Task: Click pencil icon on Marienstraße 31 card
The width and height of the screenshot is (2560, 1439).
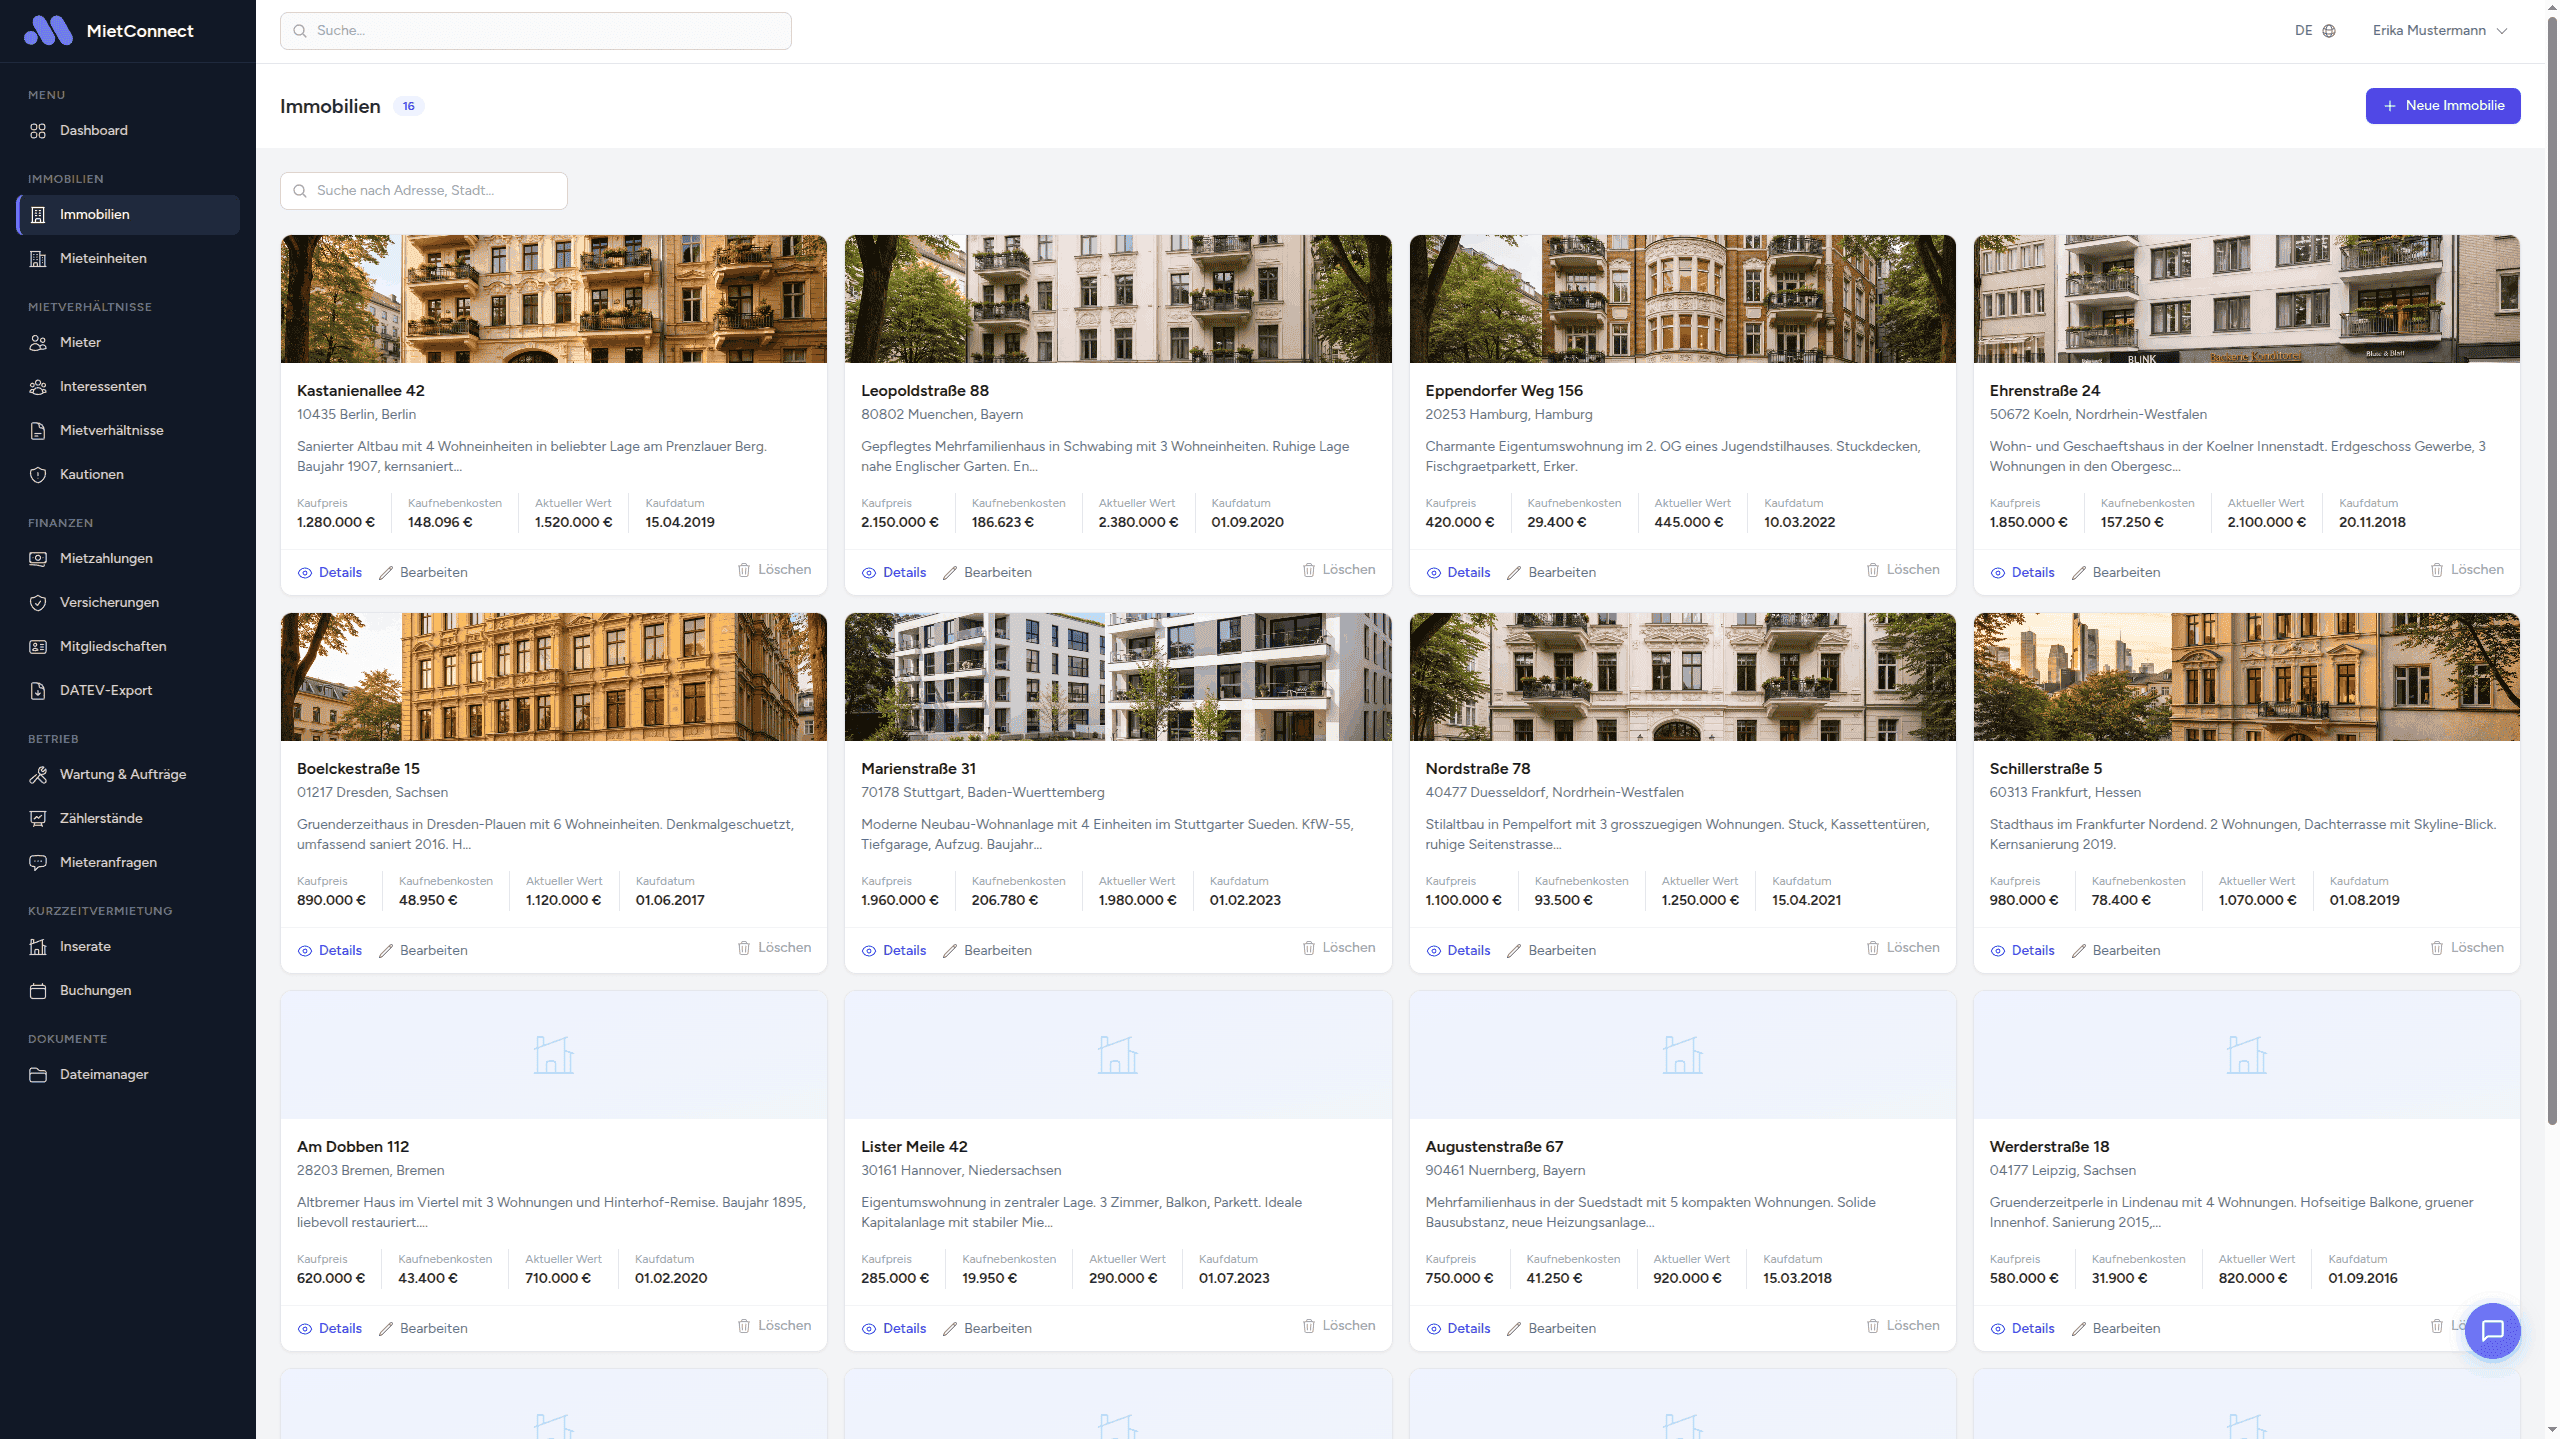Action: (x=950, y=951)
